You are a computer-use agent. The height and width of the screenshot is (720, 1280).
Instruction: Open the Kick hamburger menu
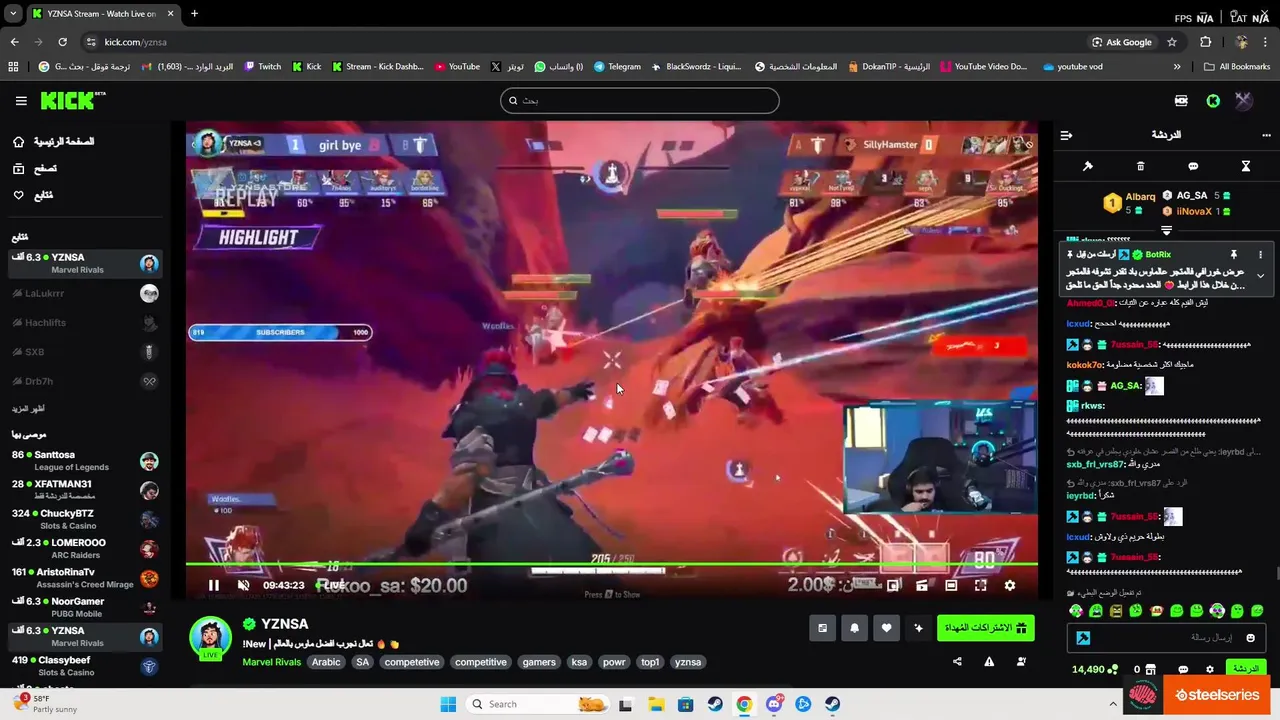21,101
